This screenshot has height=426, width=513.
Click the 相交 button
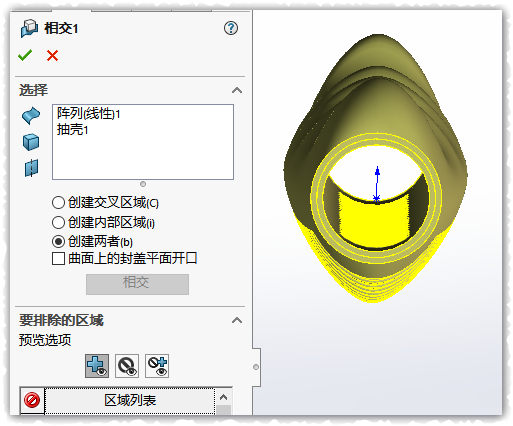click(137, 284)
